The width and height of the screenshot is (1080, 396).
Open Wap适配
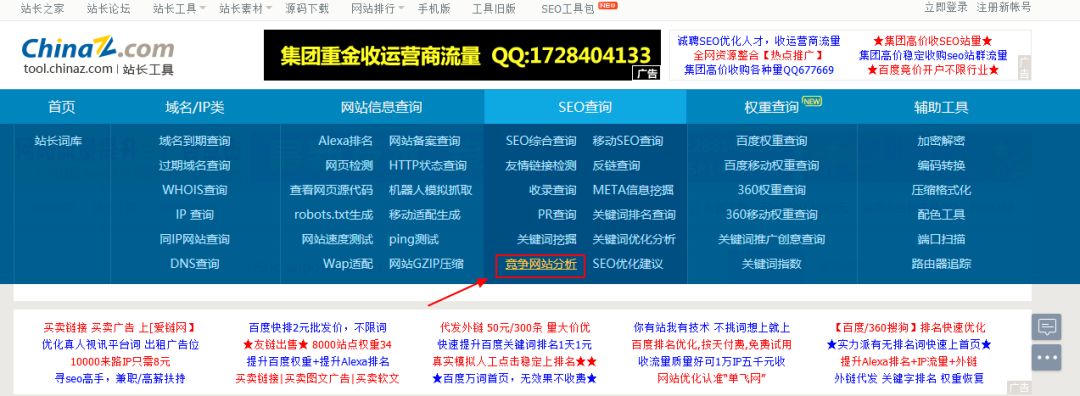point(348,264)
